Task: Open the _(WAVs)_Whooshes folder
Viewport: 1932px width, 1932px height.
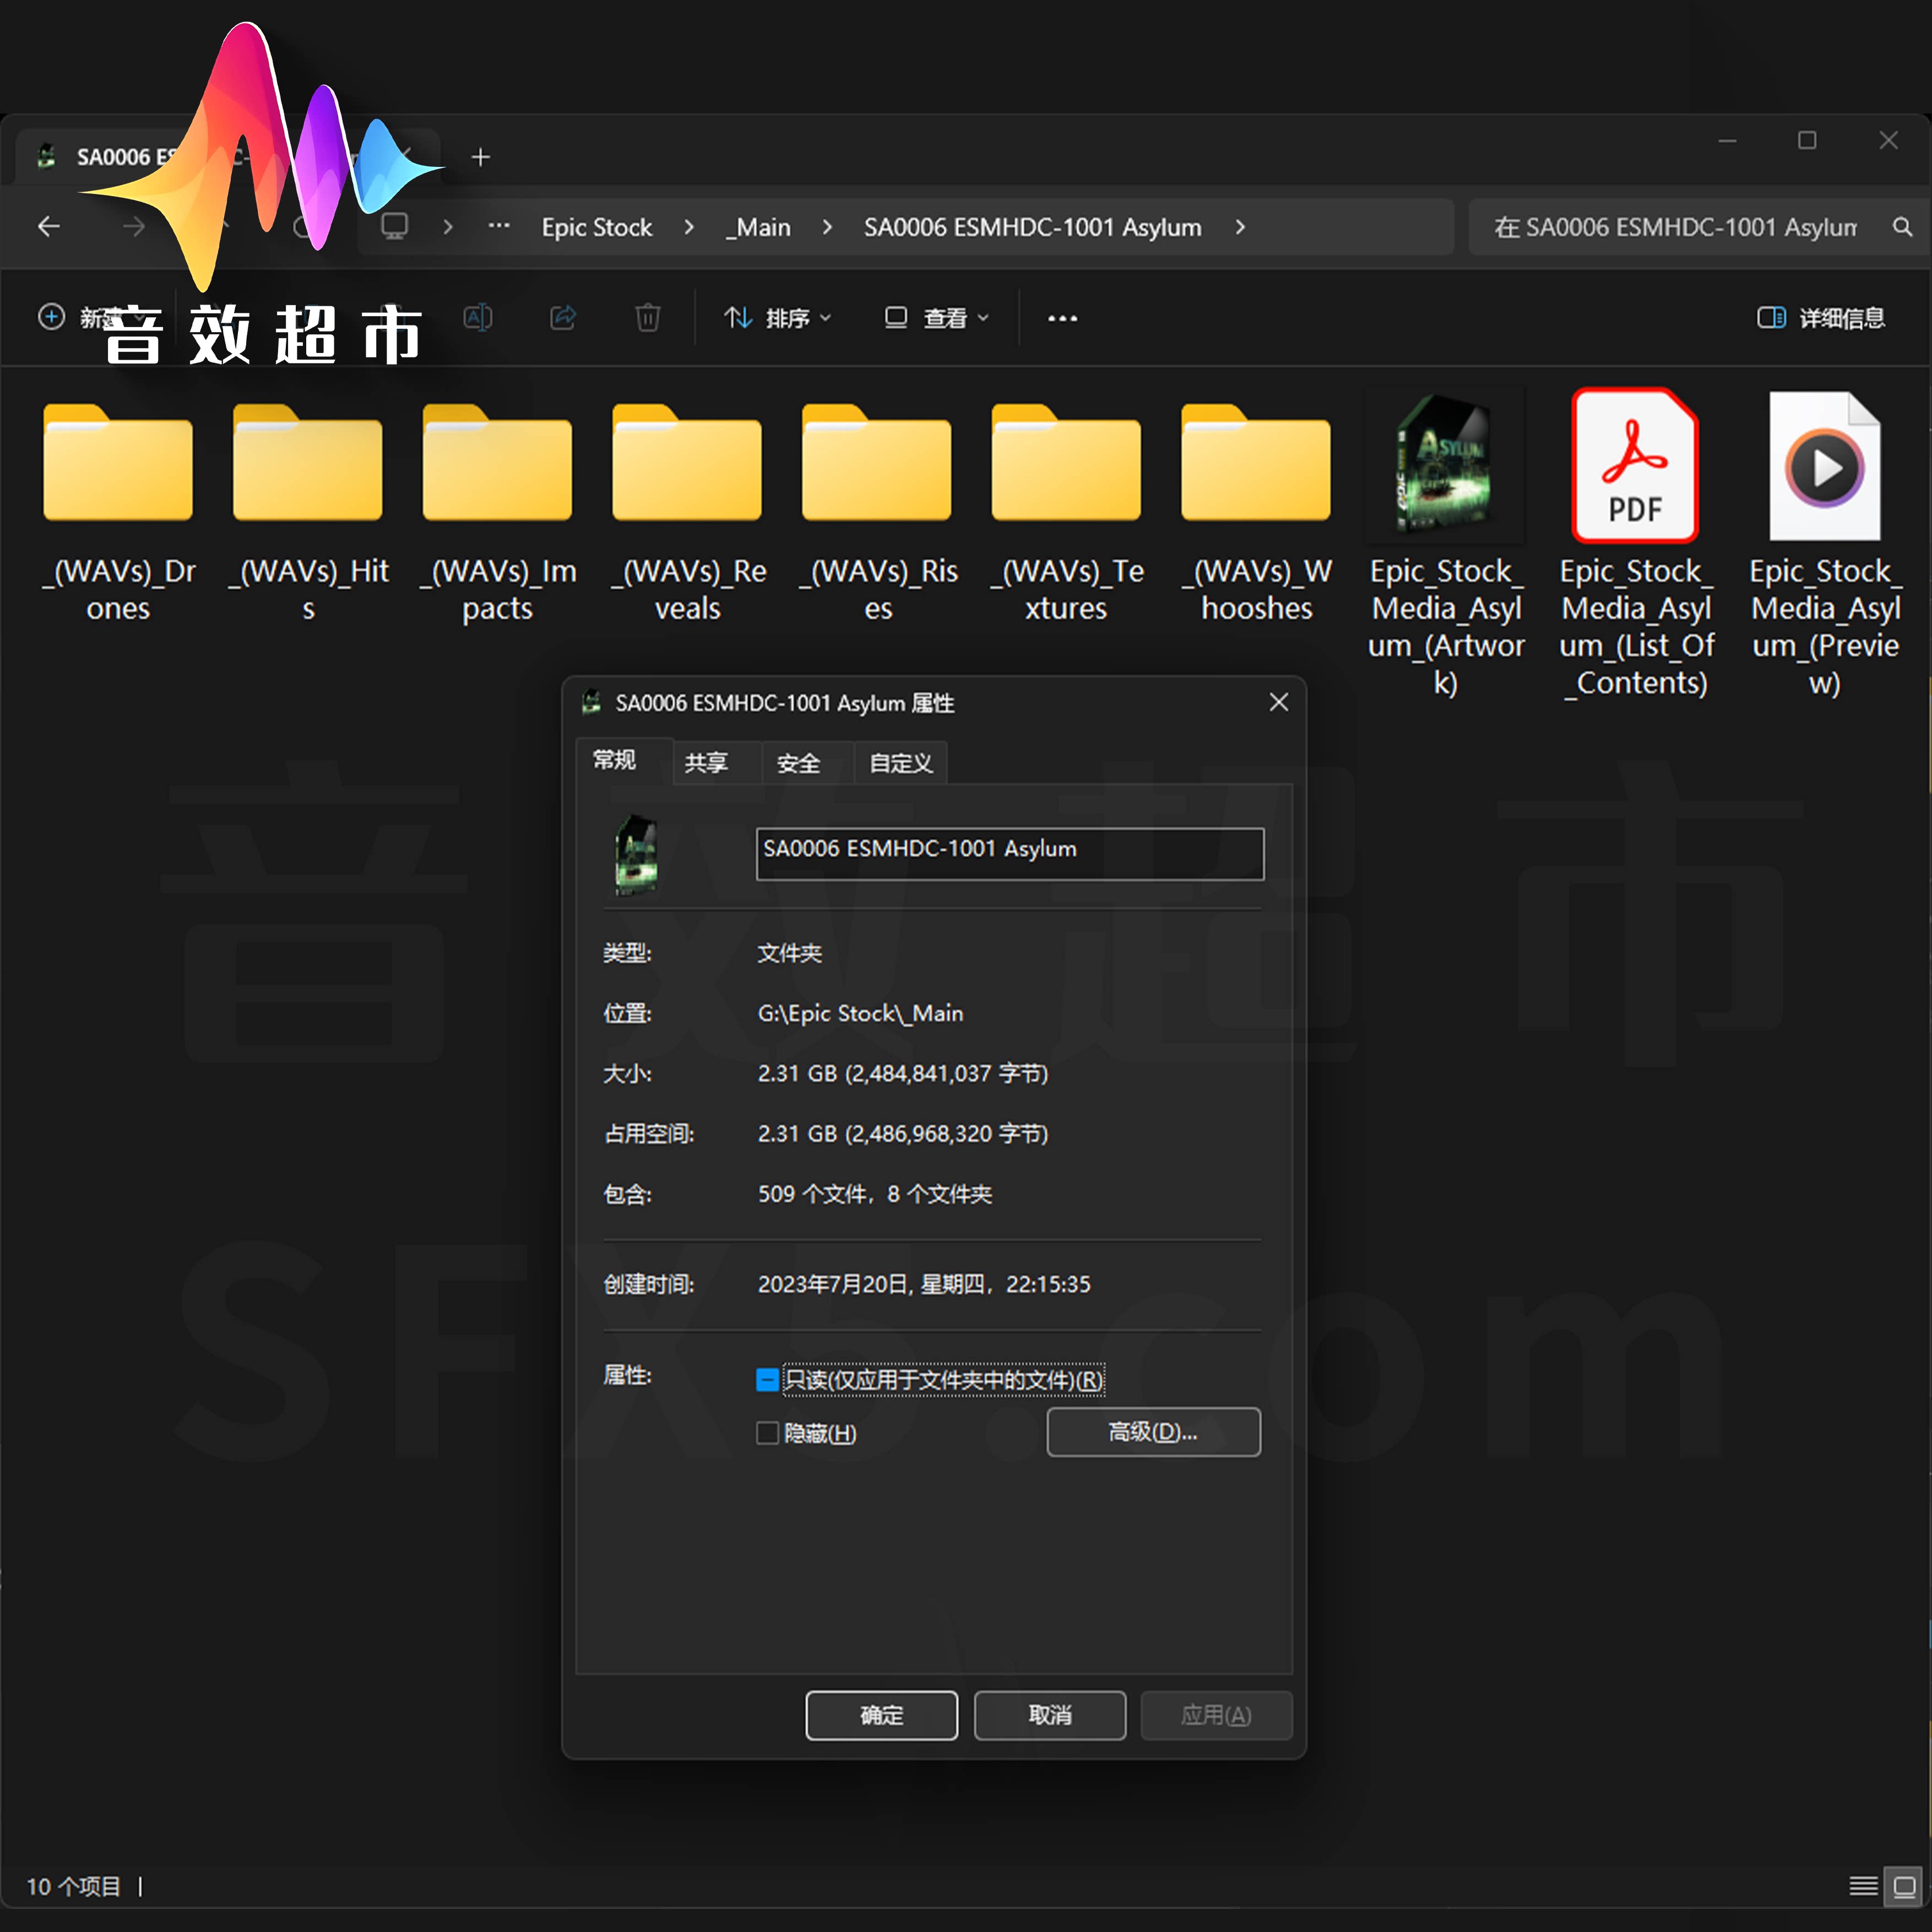Action: pos(1255,465)
